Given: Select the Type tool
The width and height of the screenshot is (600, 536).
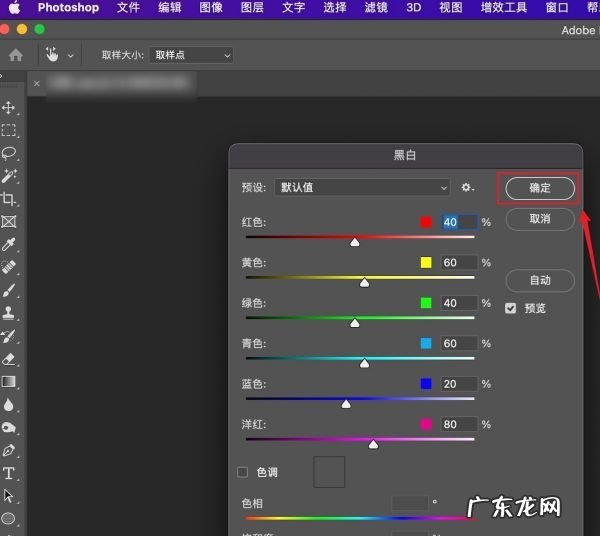Looking at the screenshot, I should [9, 473].
